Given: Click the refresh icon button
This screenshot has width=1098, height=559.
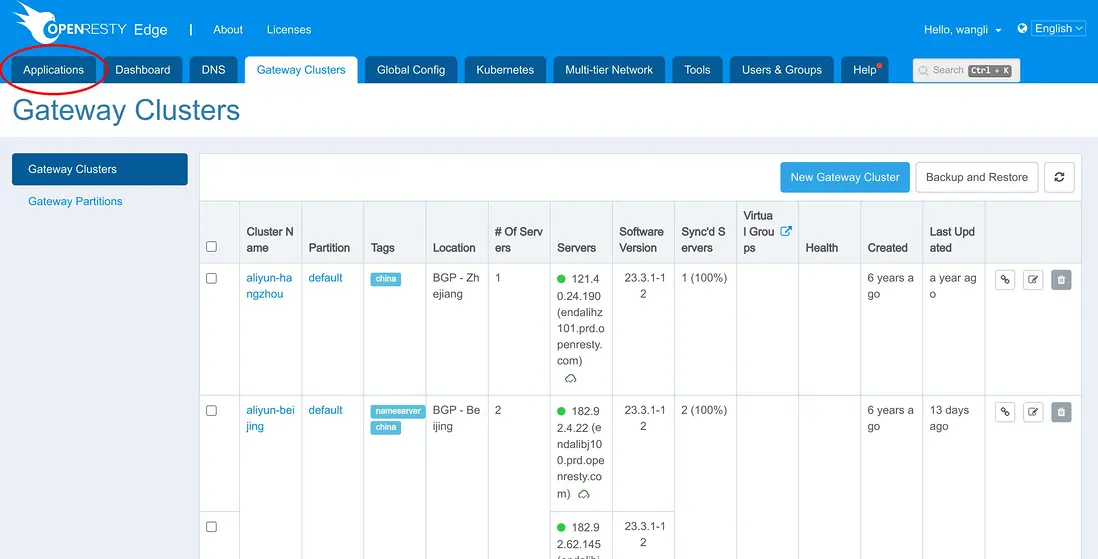Looking at the screenshot, I should click(1059, 177).
